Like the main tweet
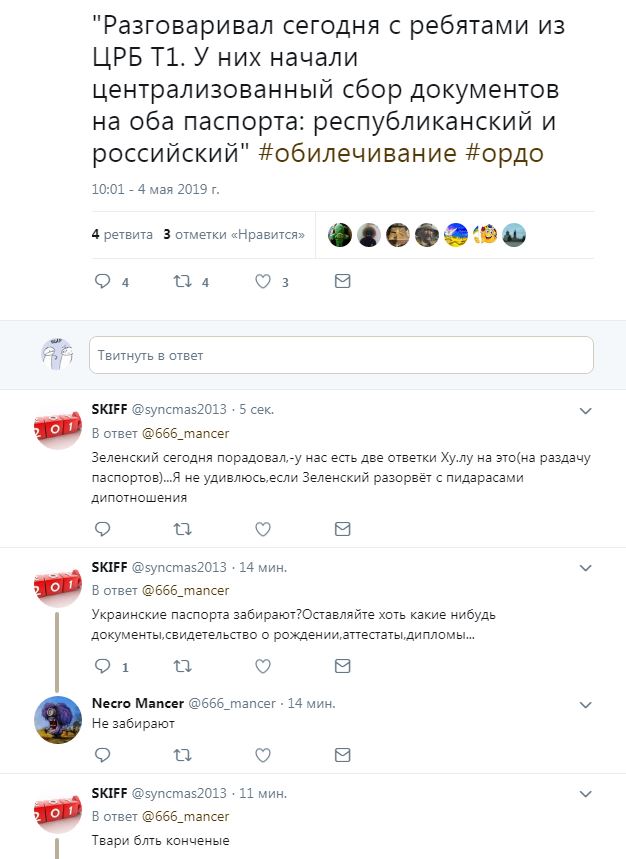 click(263, 282)
